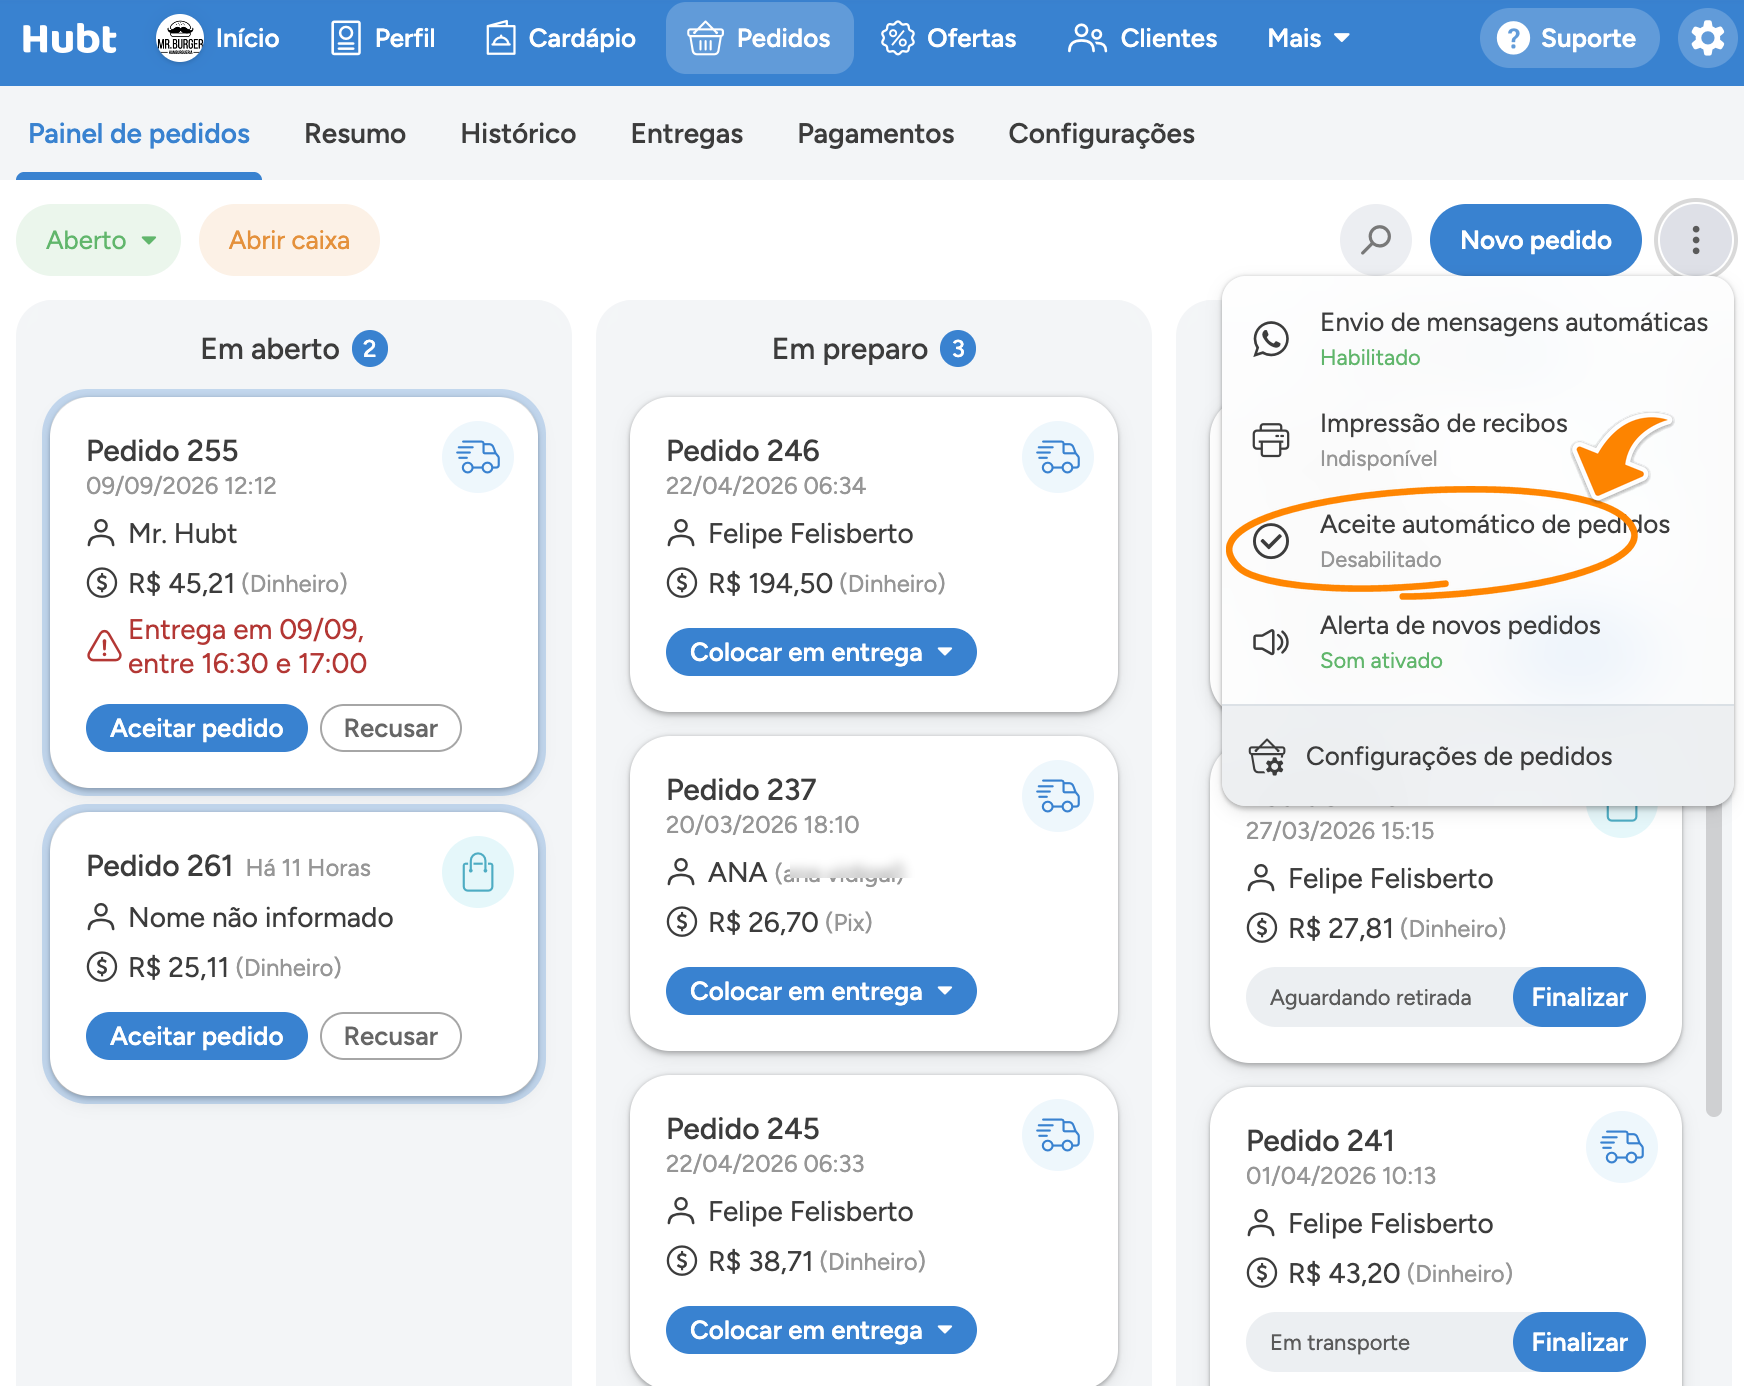Expand Colocar em entrega for Pedido 246
The height and width of the screenshot is (1386, 1744).
(821, 652)
